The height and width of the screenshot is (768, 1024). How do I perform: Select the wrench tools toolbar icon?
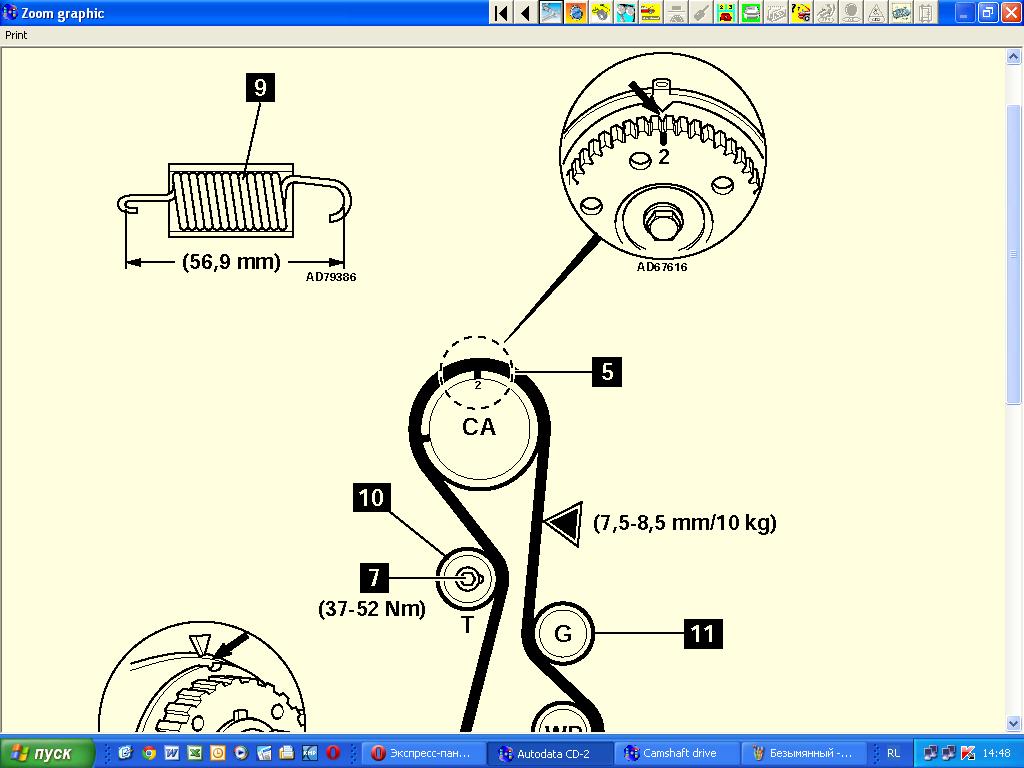tap(551, 12)
